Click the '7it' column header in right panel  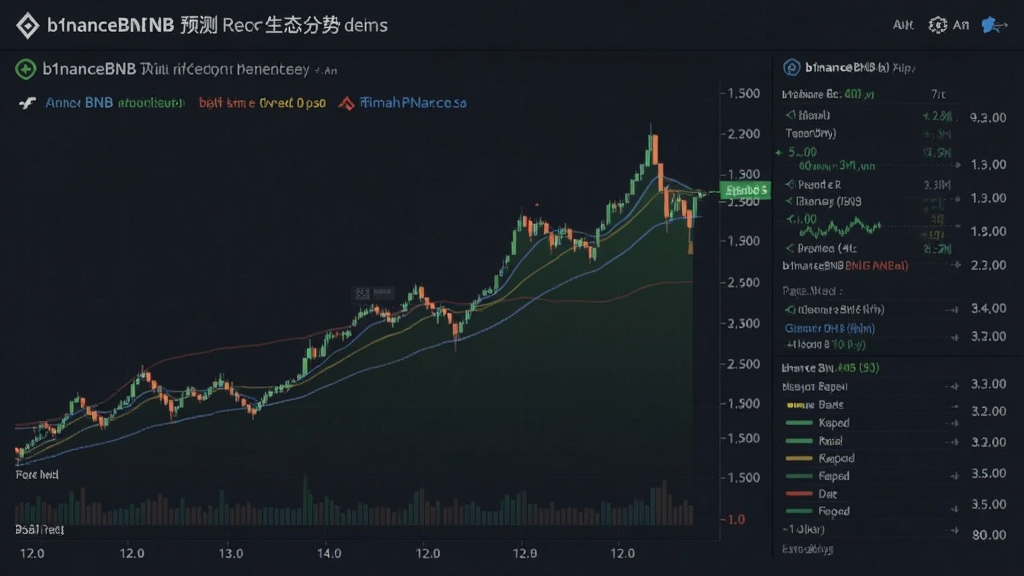point(938,95)
